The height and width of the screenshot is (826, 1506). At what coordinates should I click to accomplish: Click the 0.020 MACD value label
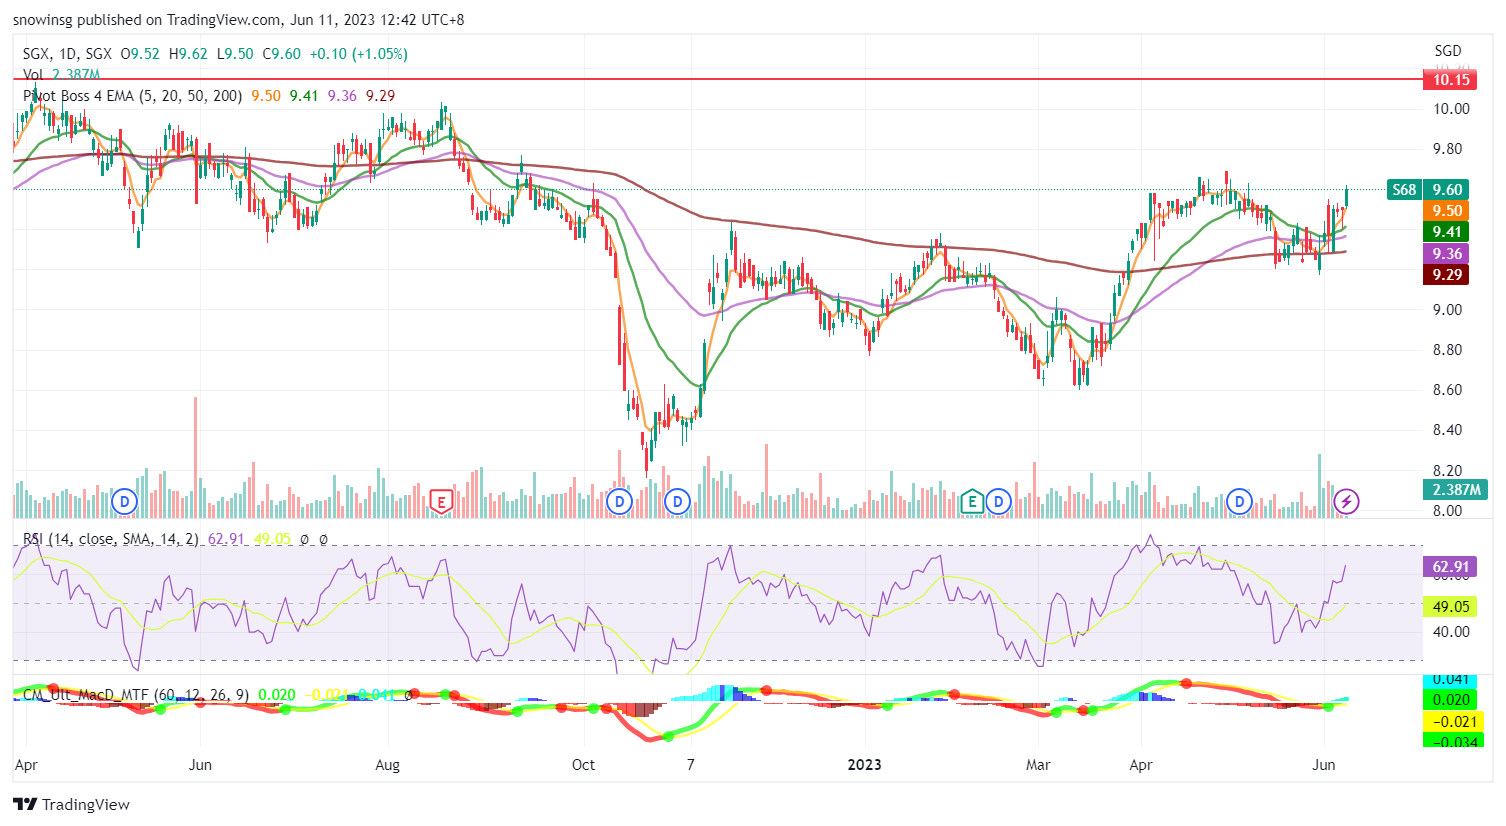pos(1451,700)
